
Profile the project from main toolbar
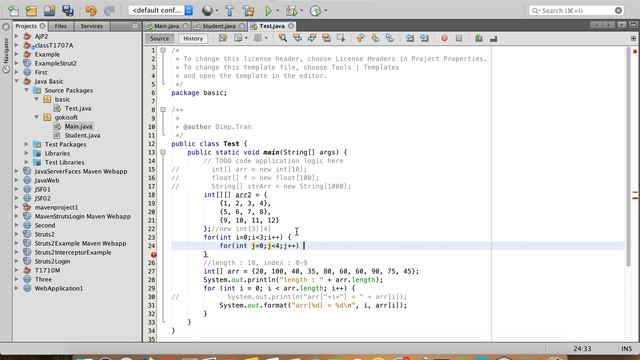[315, 11]
